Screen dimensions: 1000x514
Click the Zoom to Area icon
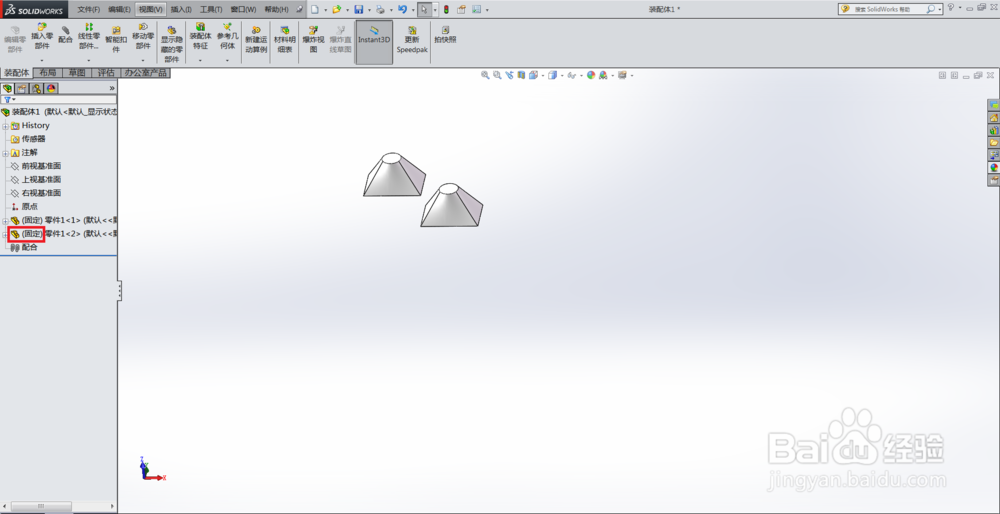[497, 75]
